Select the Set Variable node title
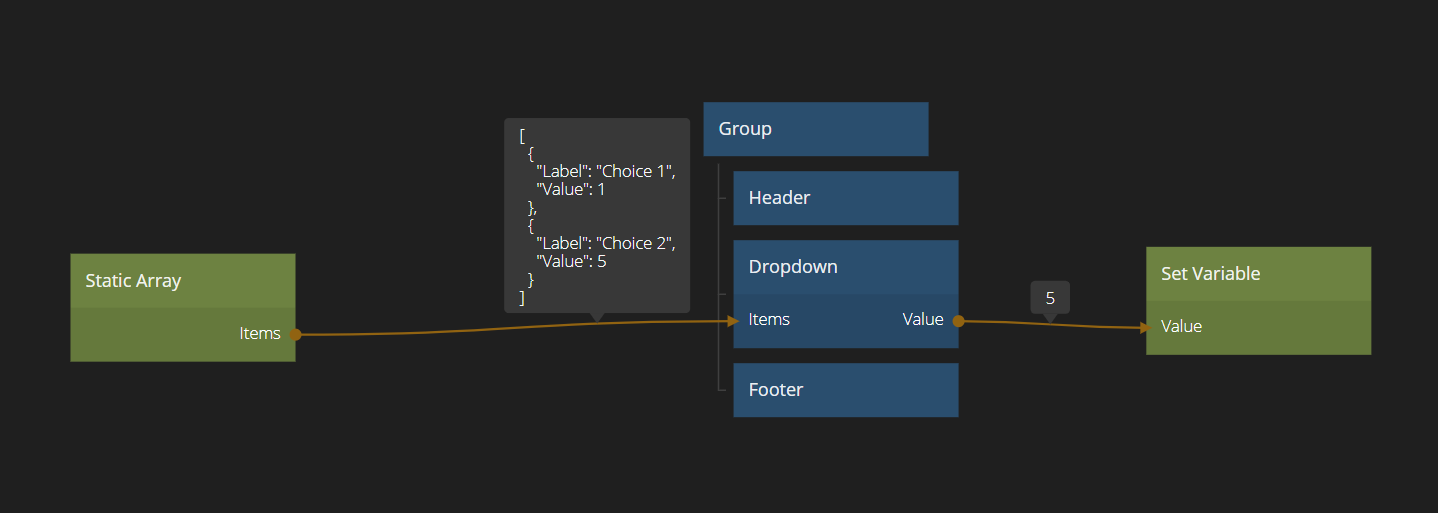Viewport: 1438px width, 513px height. 1210,274
